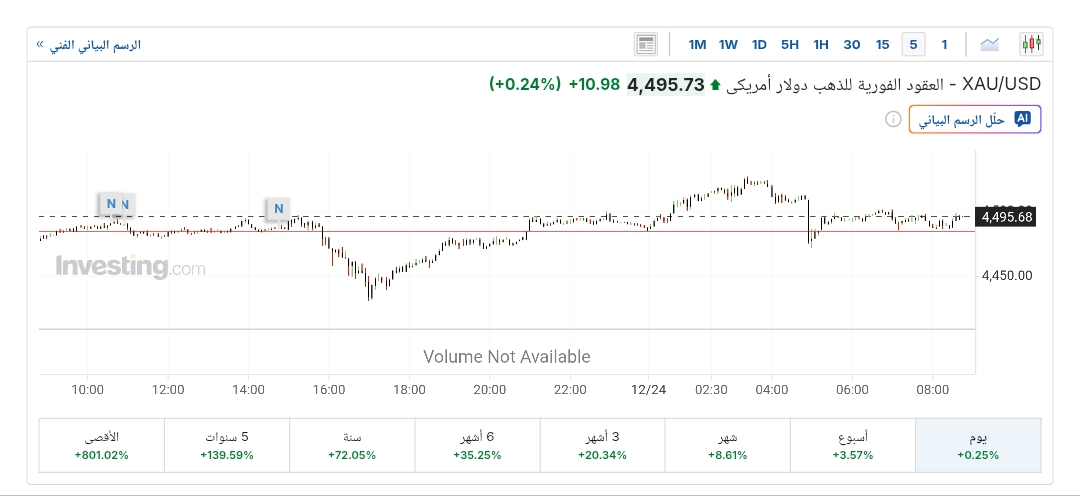Click the AI badge icon in the chart analysis button

tap(1022, 119)
